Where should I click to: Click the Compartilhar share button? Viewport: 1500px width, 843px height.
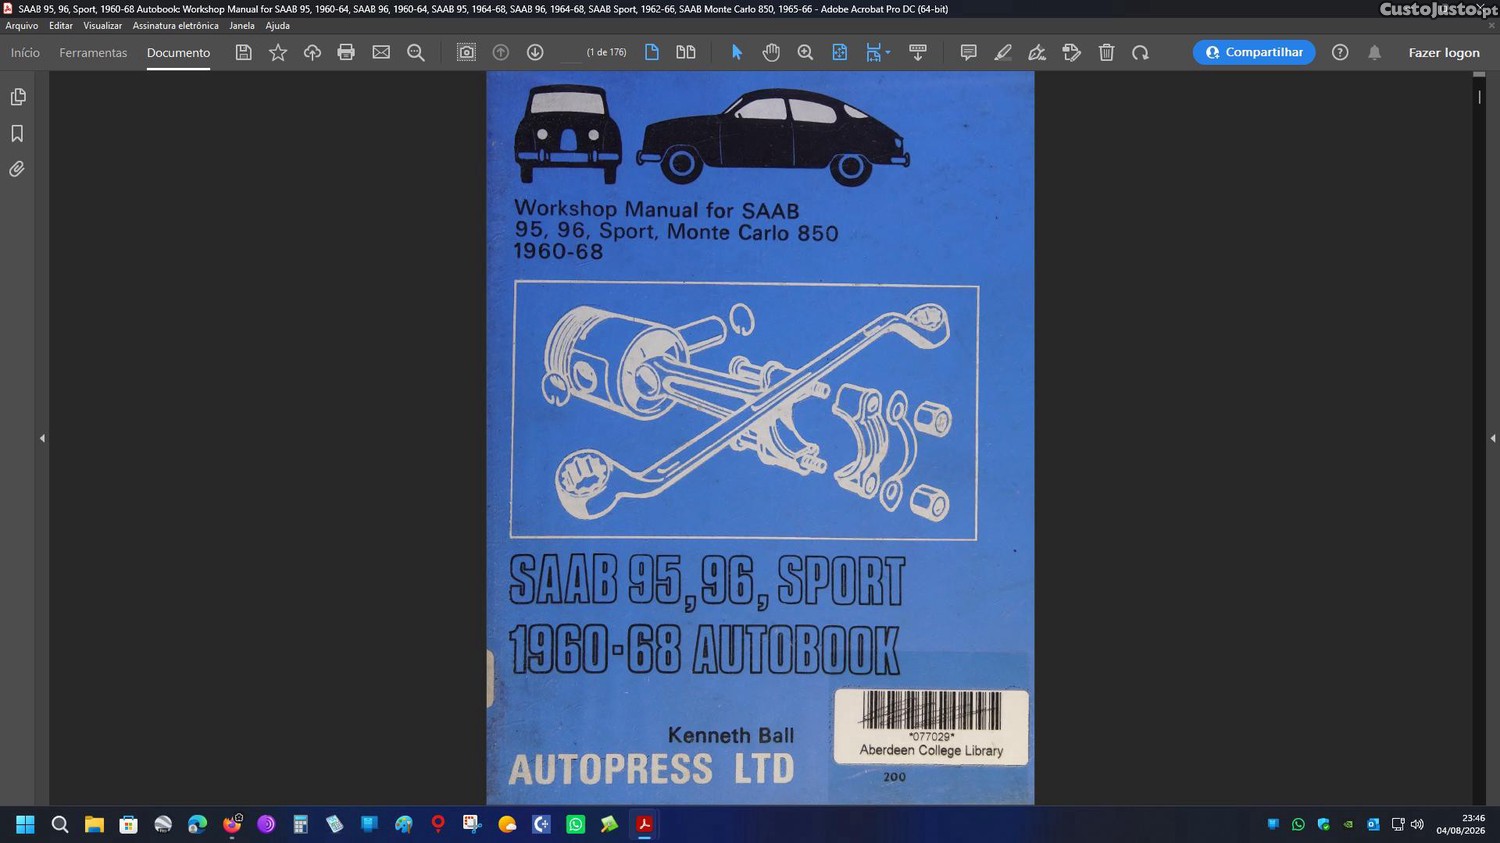click(x=1254, y=52)
